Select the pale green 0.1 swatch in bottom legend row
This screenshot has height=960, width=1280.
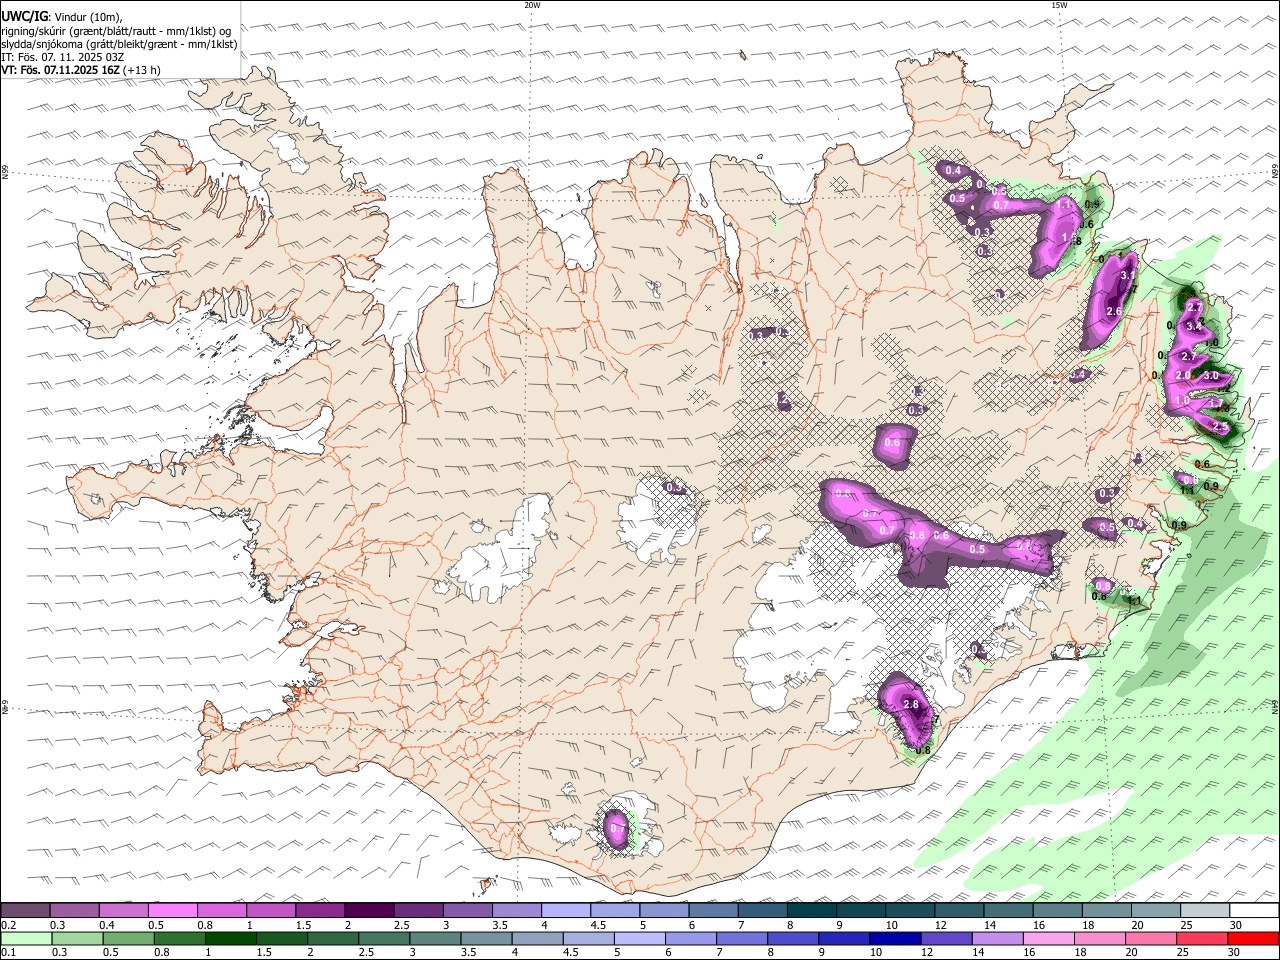(25, 938)
